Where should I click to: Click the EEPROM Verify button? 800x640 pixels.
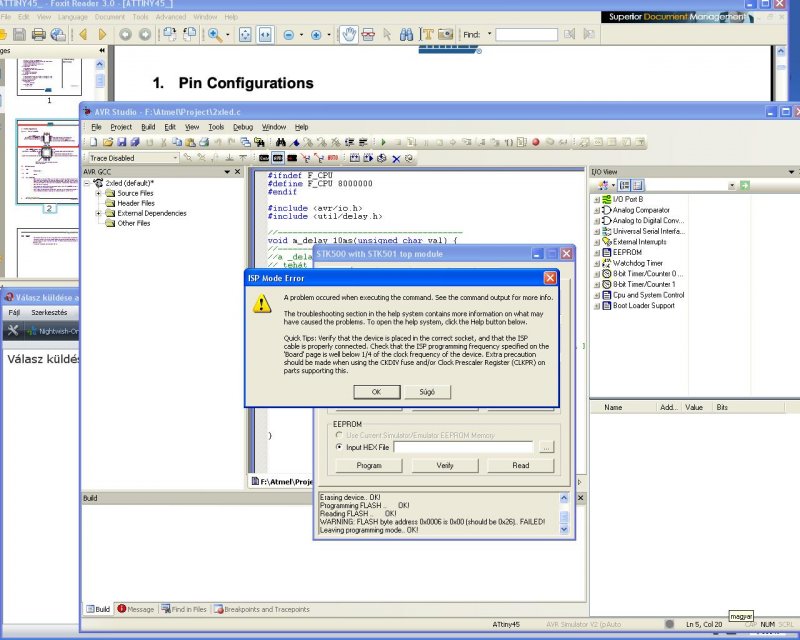(445, 465)
